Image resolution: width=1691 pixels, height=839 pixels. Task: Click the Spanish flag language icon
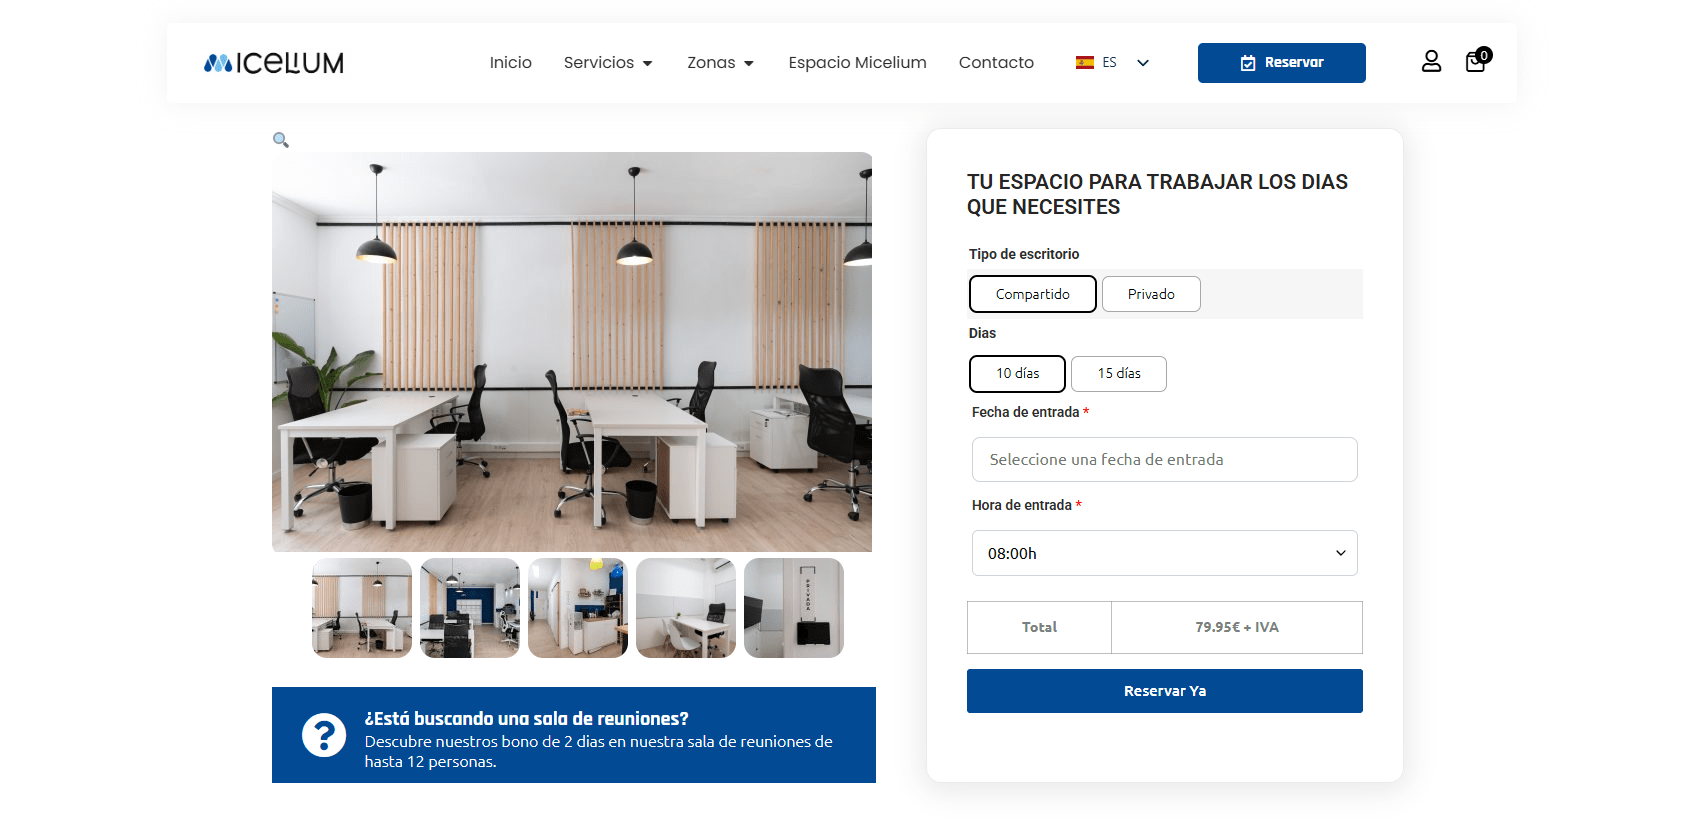click(x=1084, y=62)
